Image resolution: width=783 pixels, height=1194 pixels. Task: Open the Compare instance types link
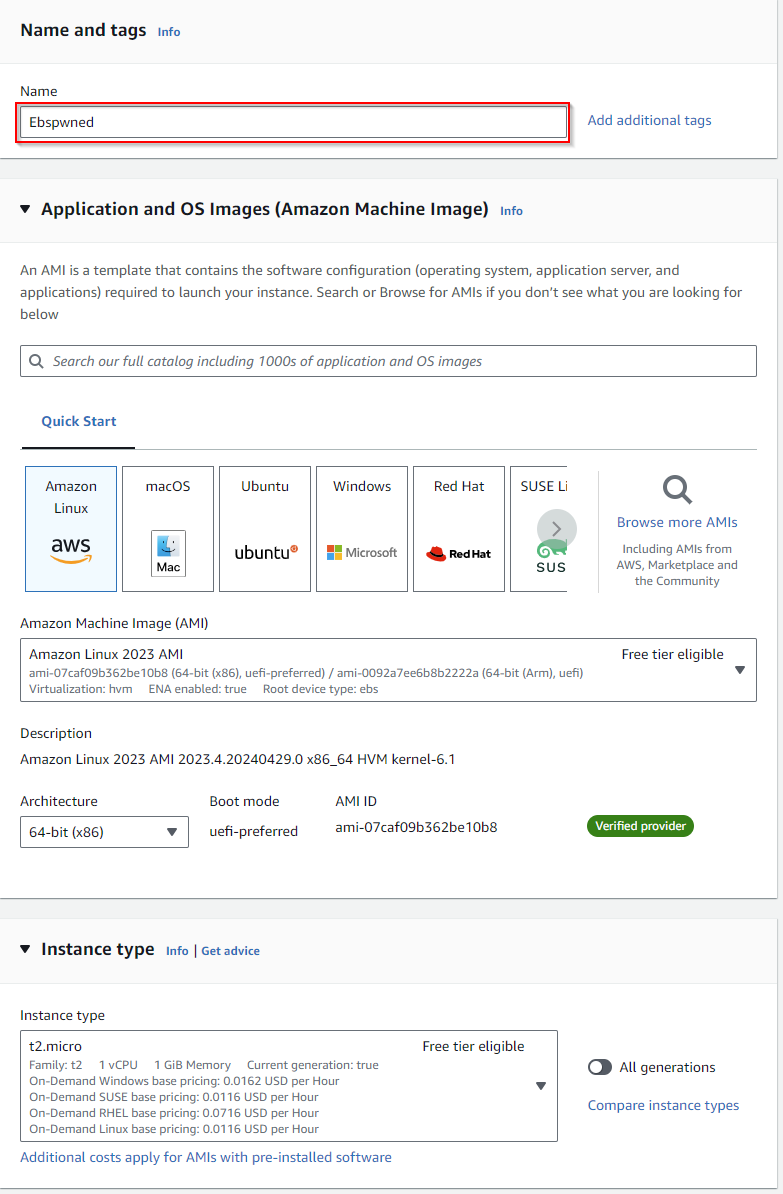pyautogui.click(x=663, y=1105)
